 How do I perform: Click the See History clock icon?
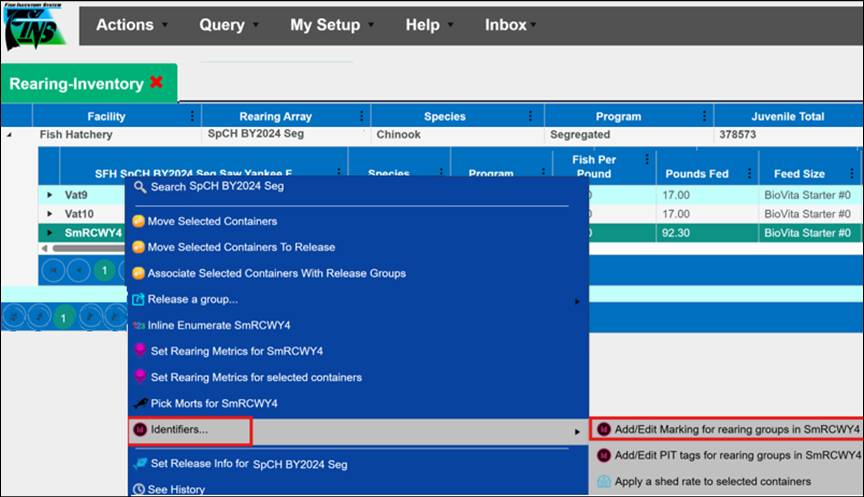pyautogui.click(x=139, y=489)
